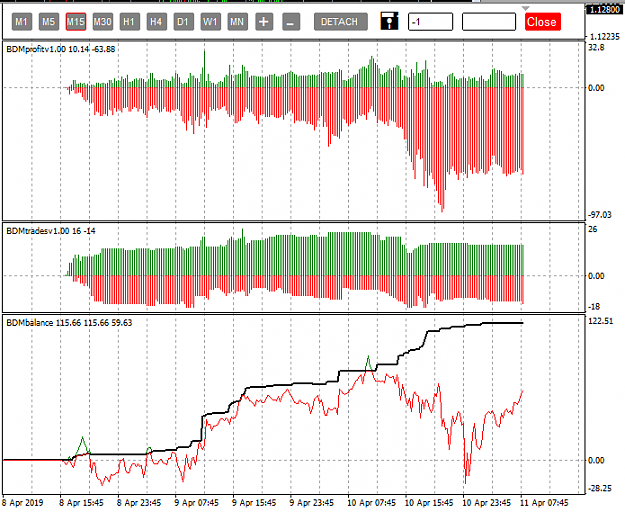Click the empty input field beside Close

[x=489, y=22]
